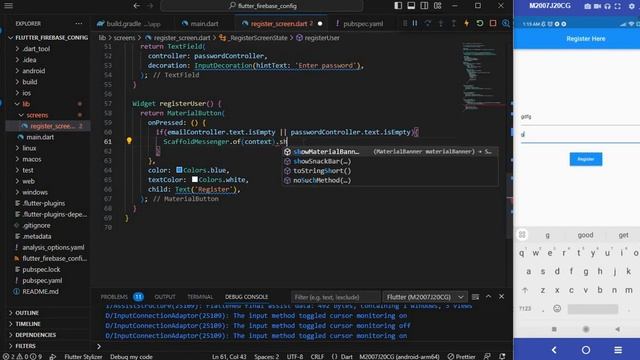
Task: Select toStringShort() autocomplete suggestion
Action: [390, 171]
